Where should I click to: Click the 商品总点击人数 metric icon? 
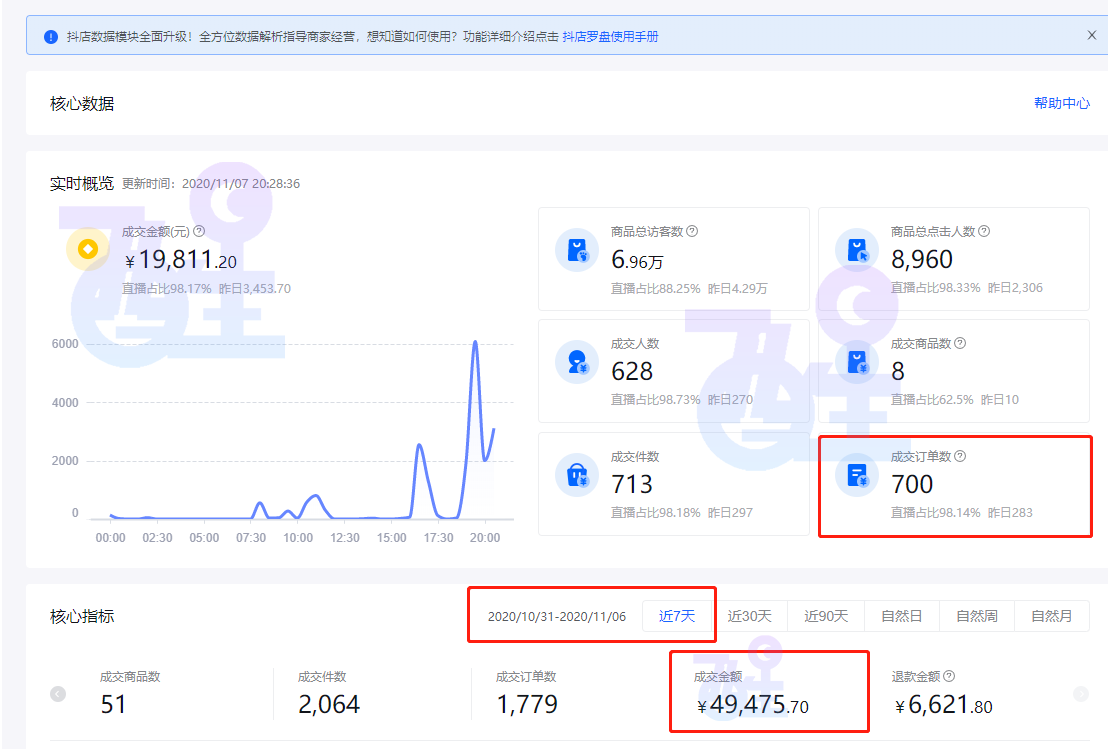(857, 251)
